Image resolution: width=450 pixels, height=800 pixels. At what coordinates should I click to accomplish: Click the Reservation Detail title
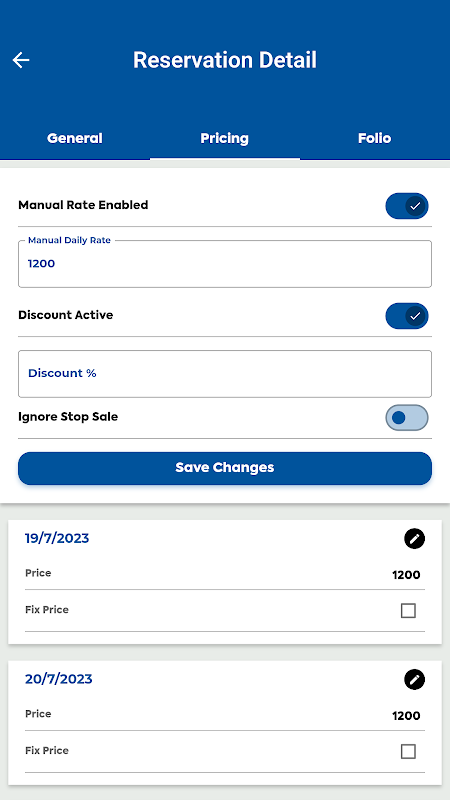pos(225,60)
